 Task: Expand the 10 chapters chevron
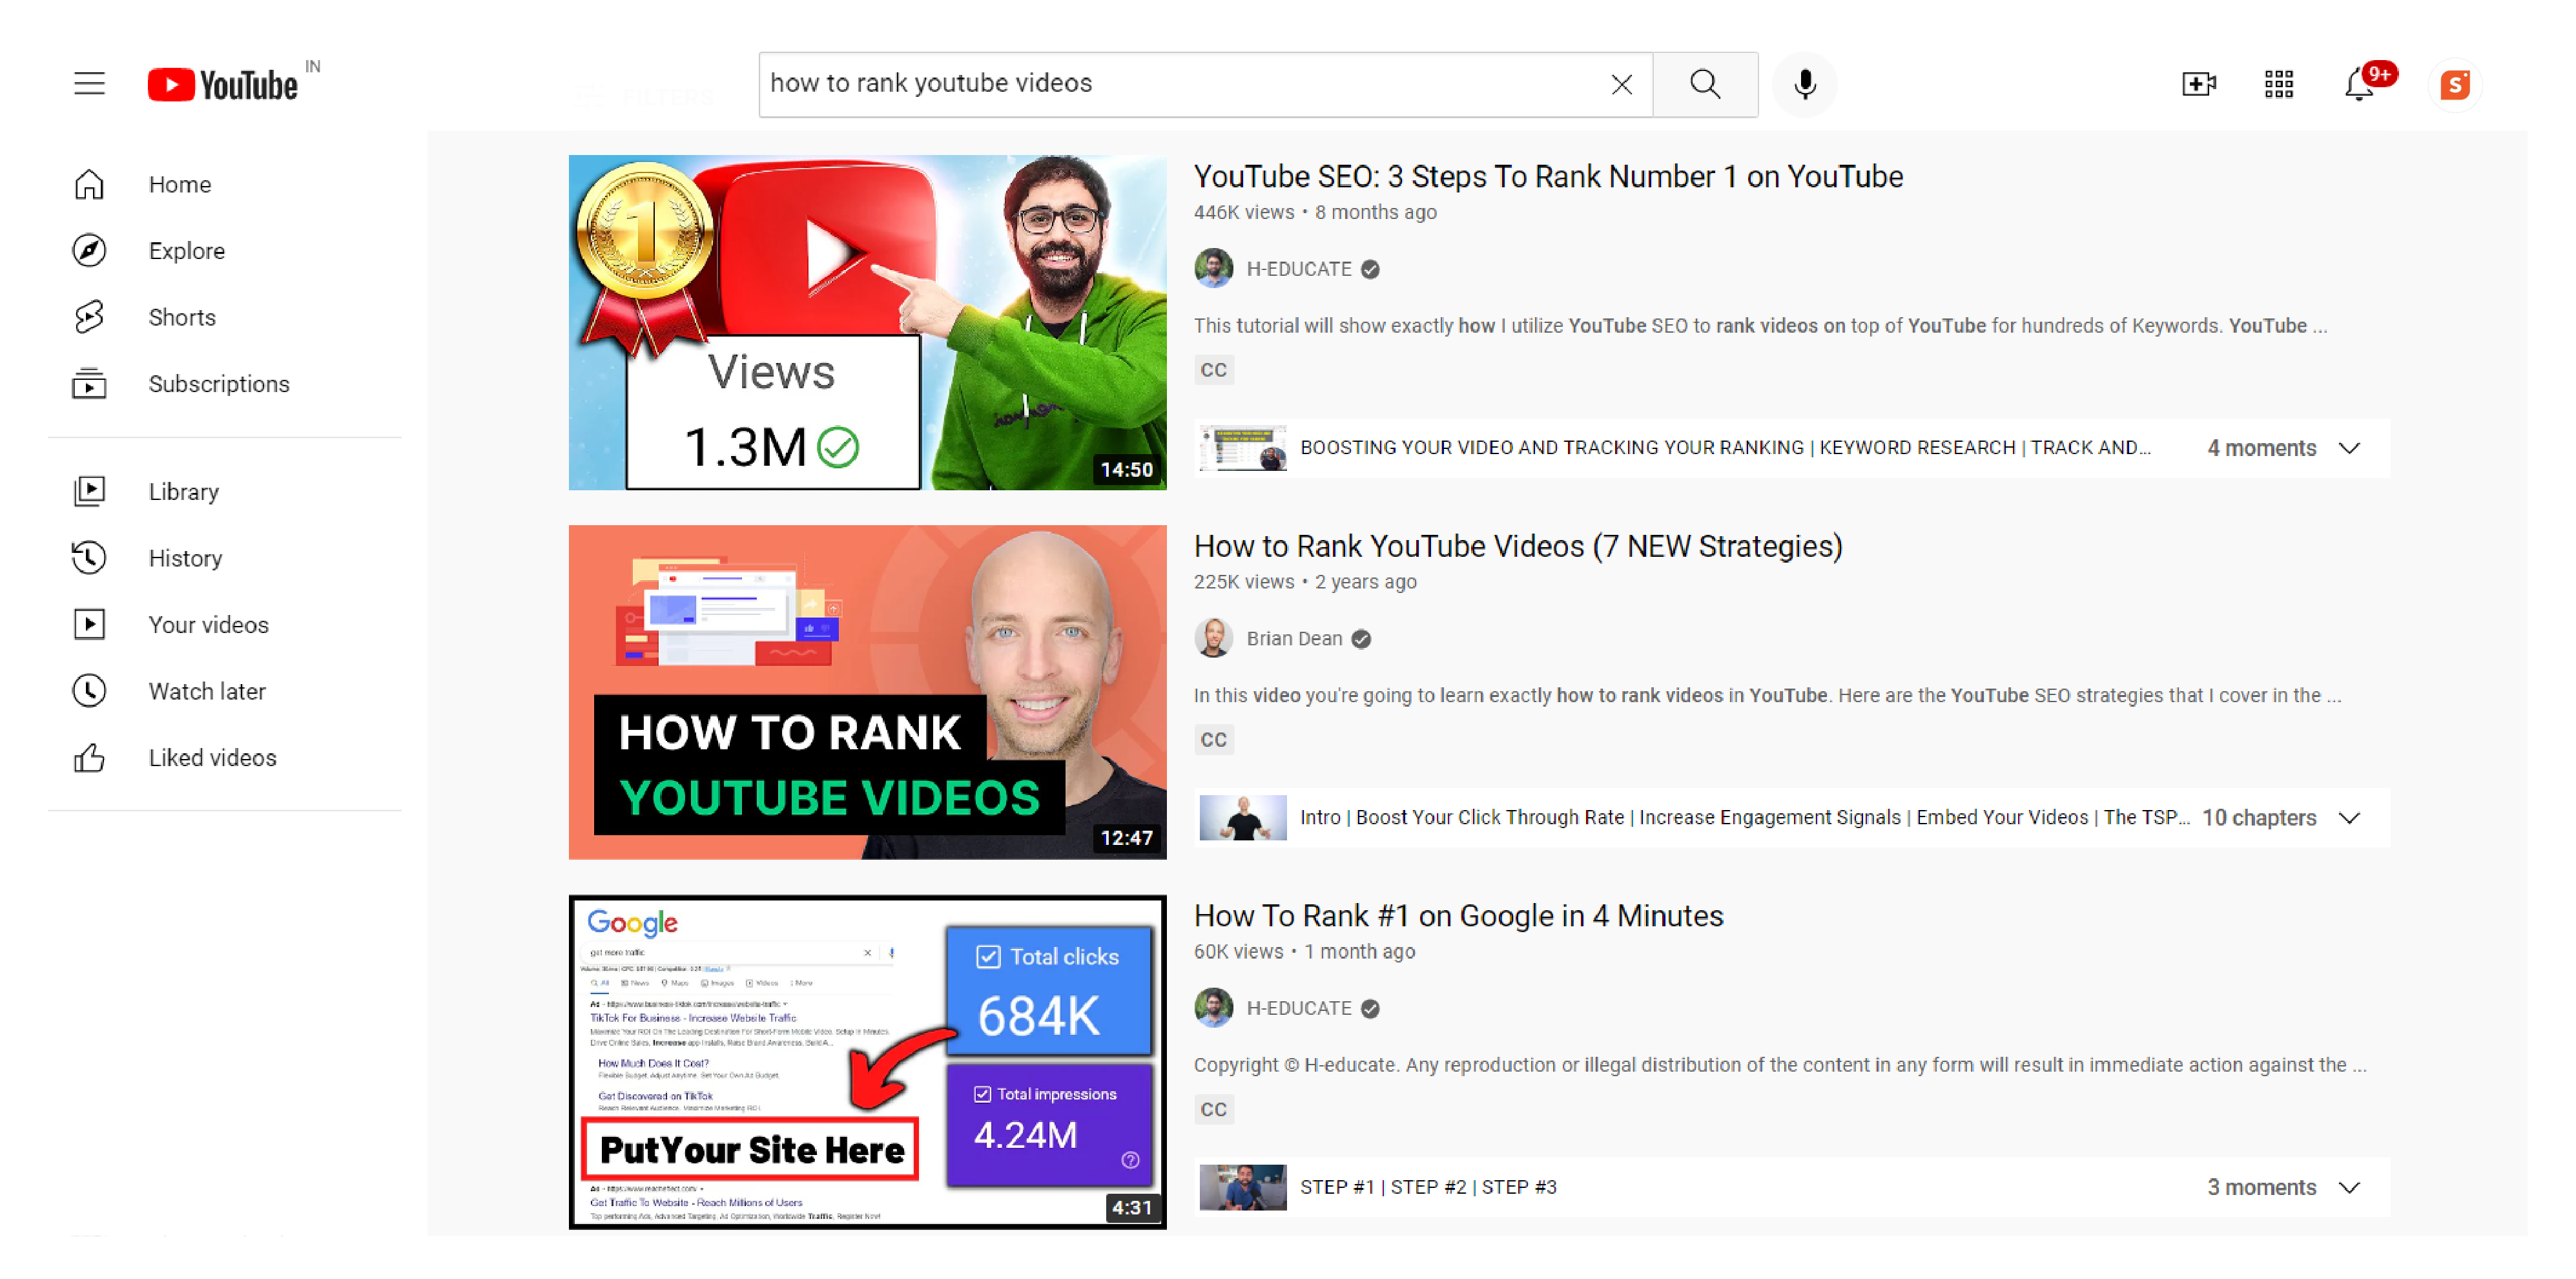click(2350, 818)
